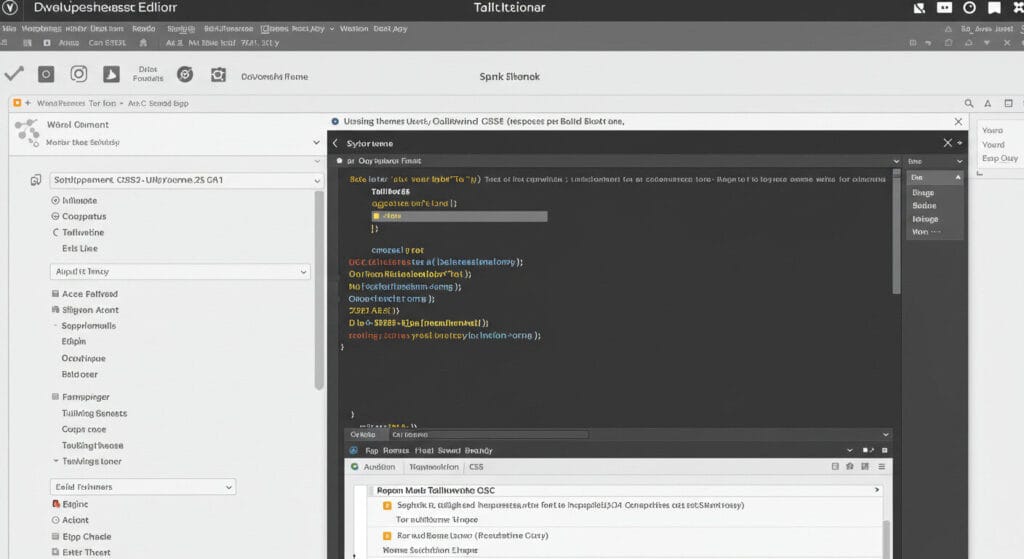Click the chat bubble icon in title bar
1024x559 pixels.
[x=944, y=8]
